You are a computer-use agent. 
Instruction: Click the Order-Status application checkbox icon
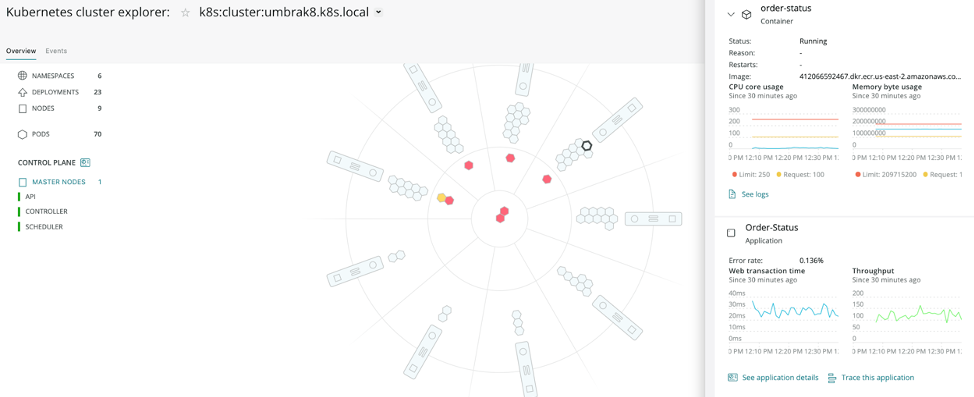[731, 233]
